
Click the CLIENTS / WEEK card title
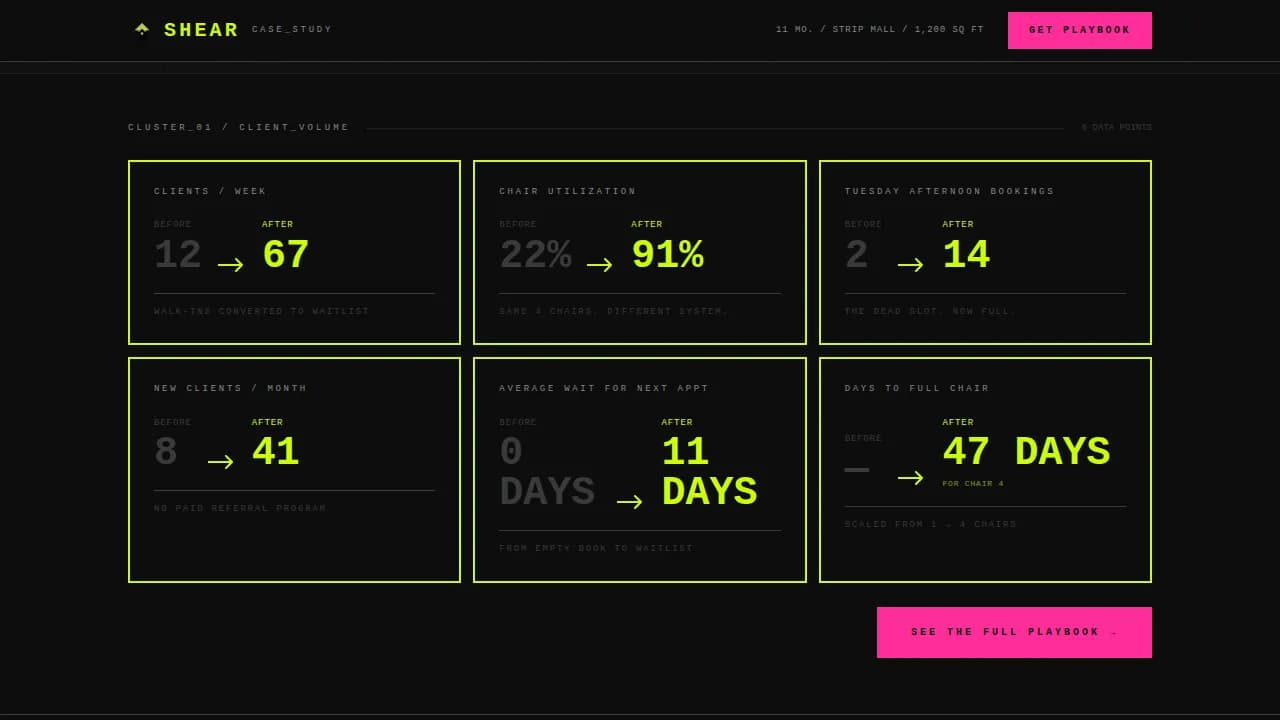point(210,191)
